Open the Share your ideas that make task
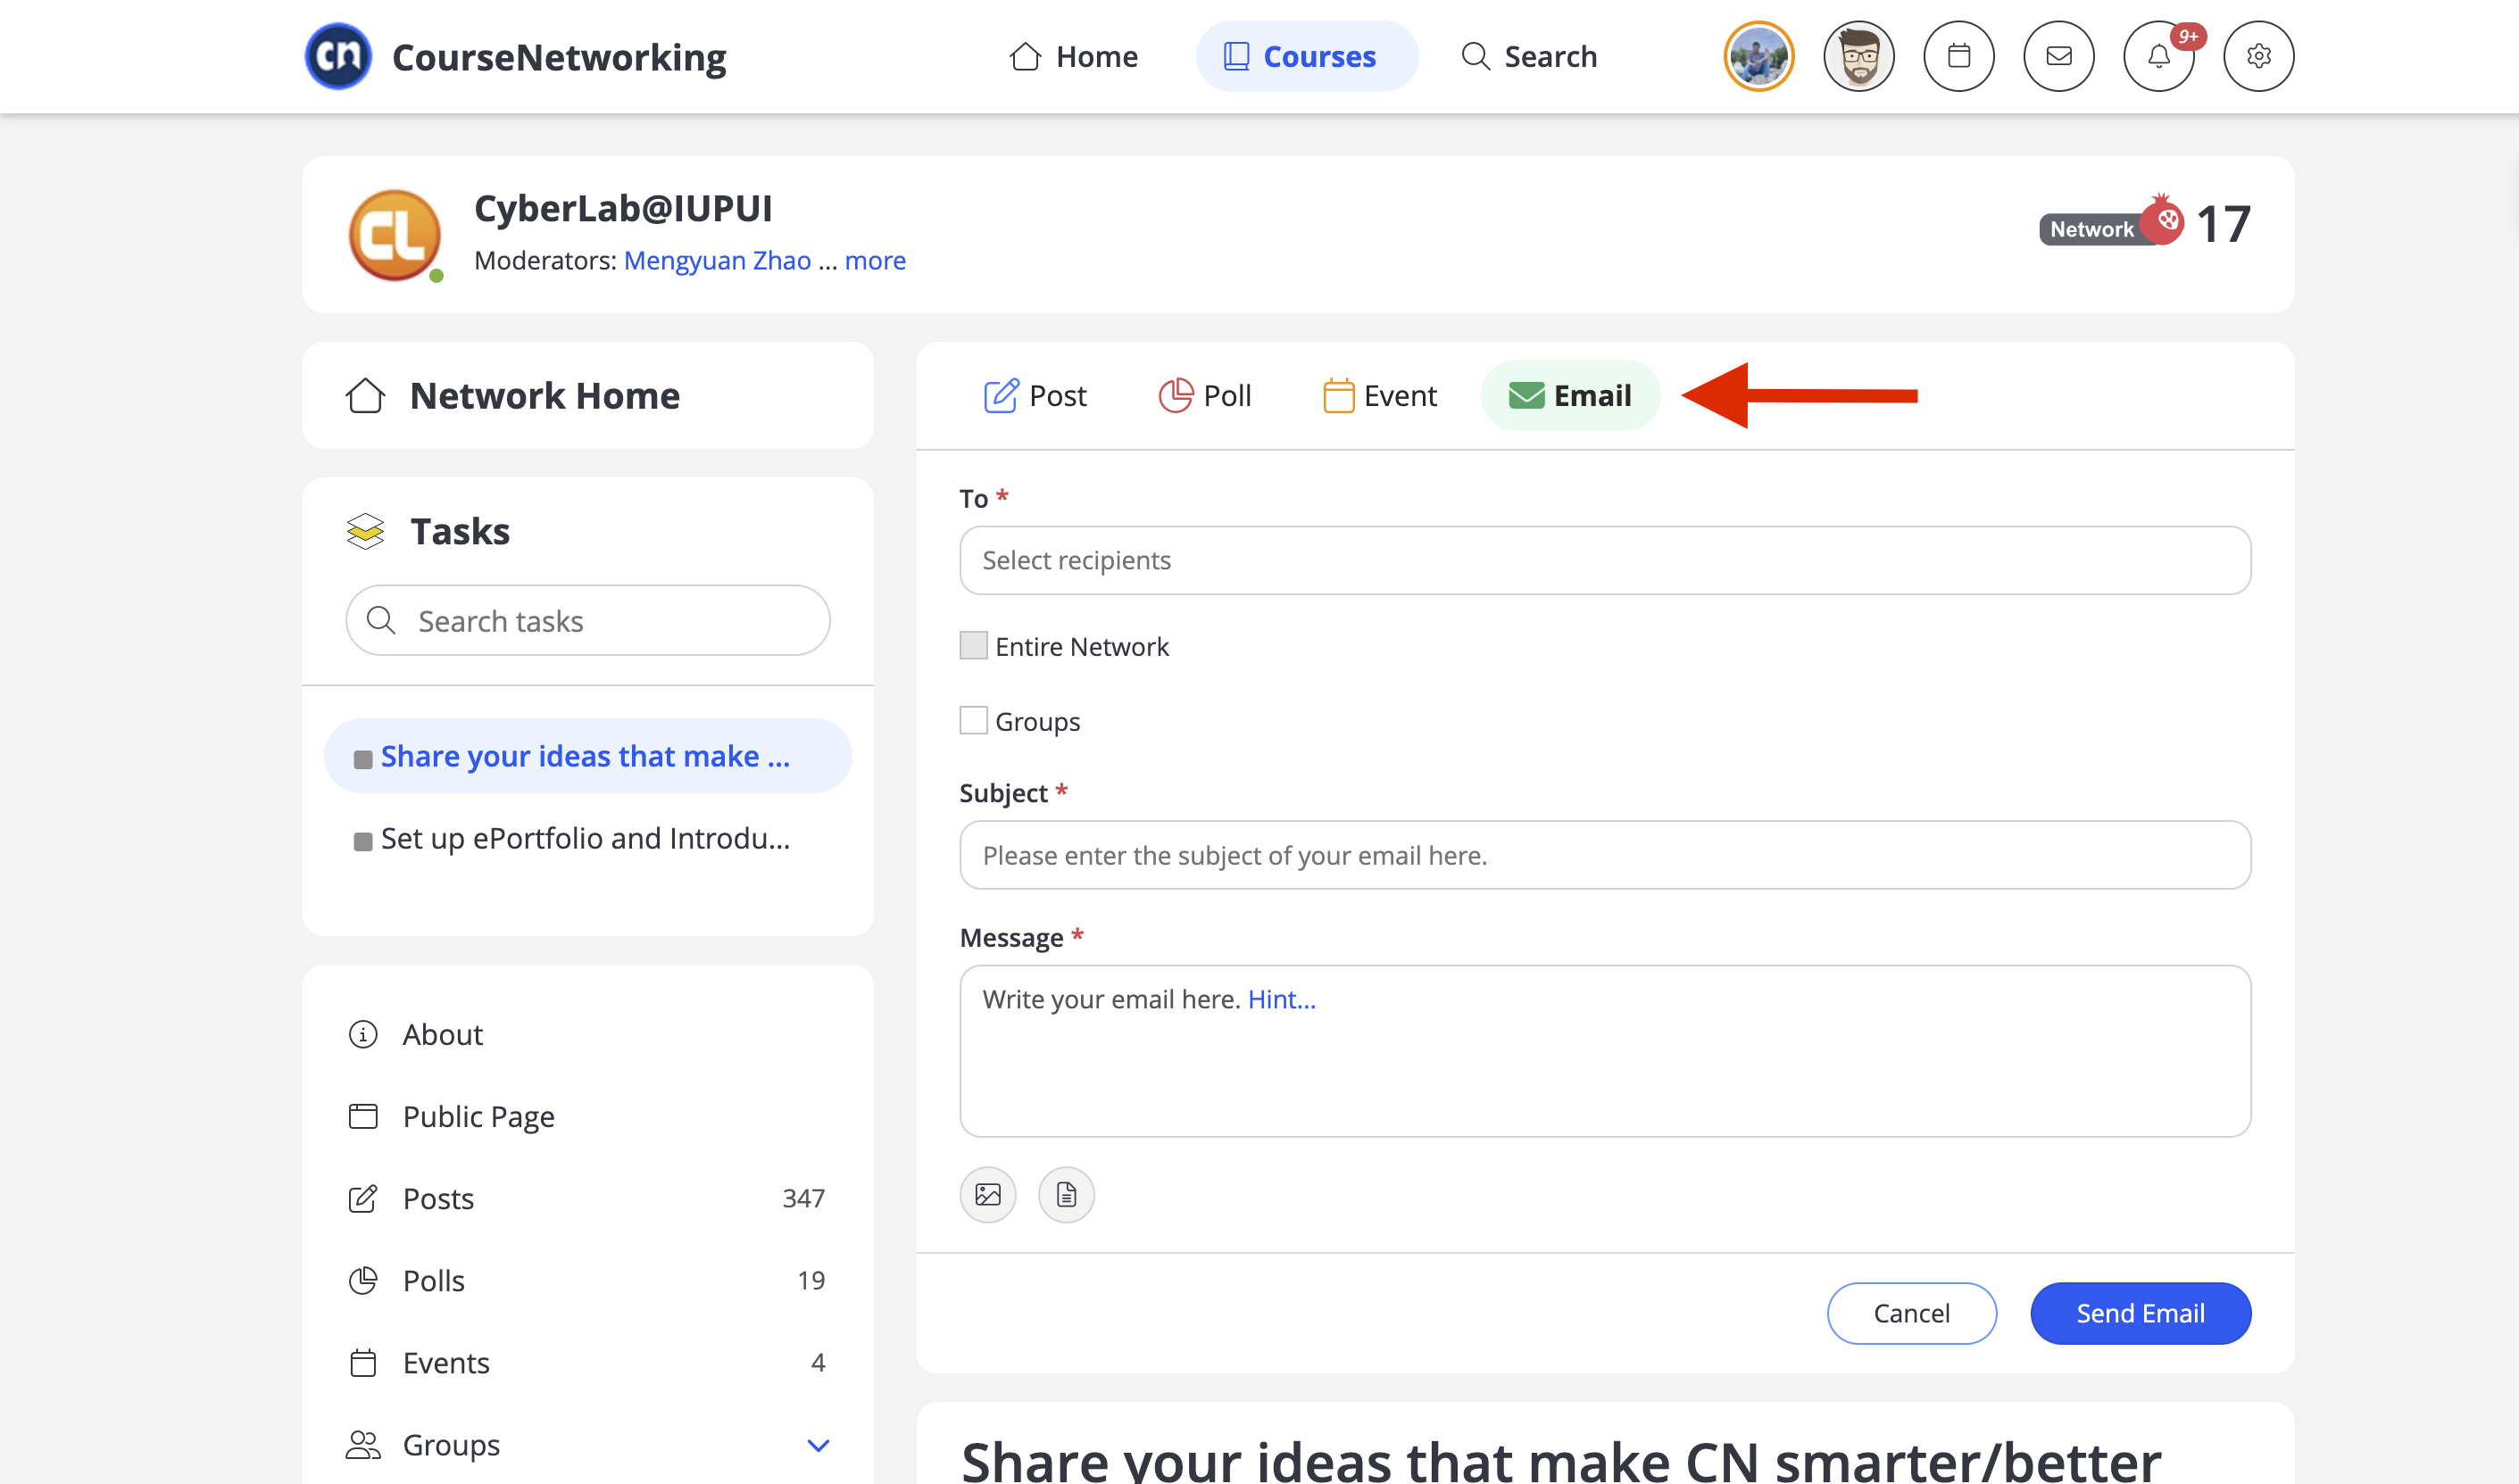The image size is (2519, 1484). (x=588, y=756)
